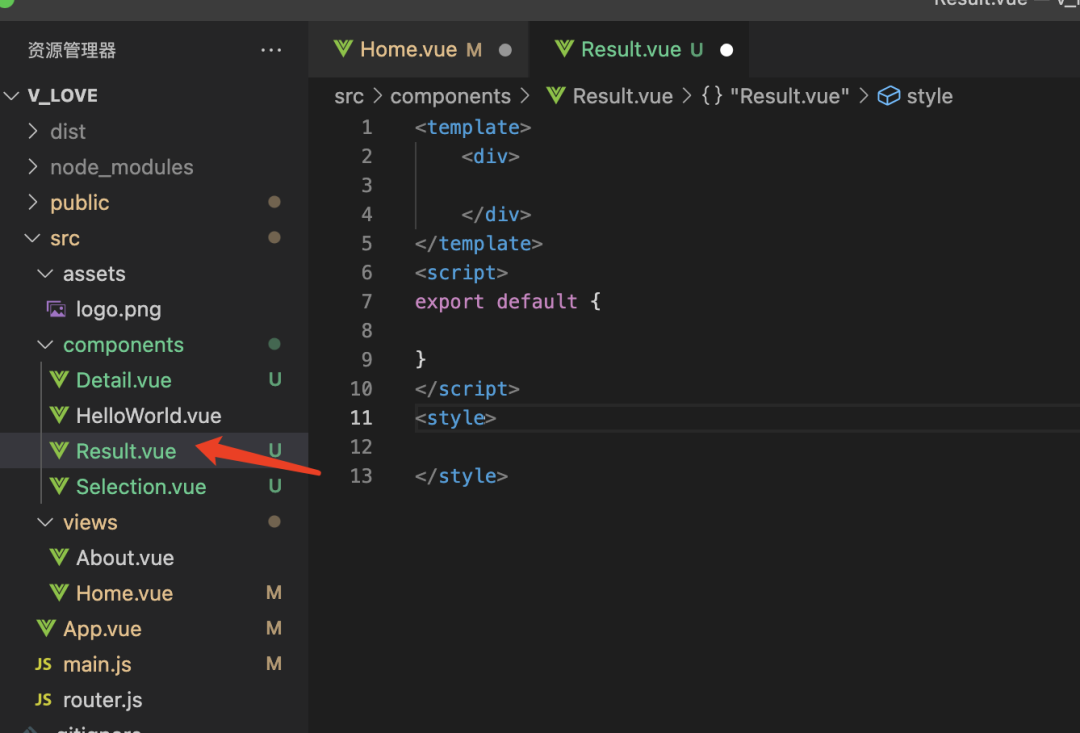
Task: Click the Vue icon beside App.vue
Action: [46, 628]
